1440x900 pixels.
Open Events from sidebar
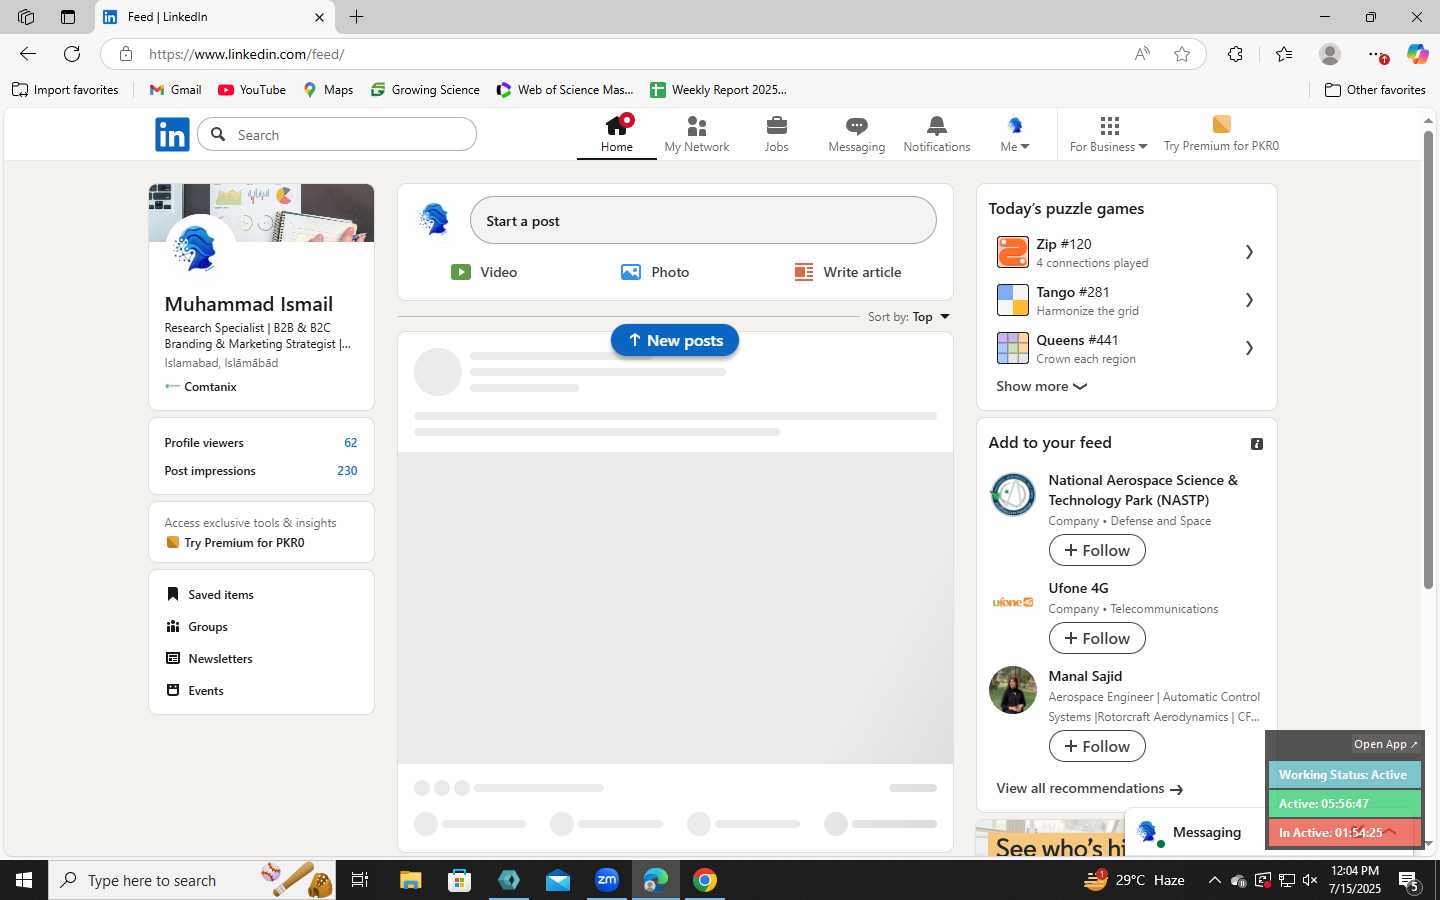195,691
